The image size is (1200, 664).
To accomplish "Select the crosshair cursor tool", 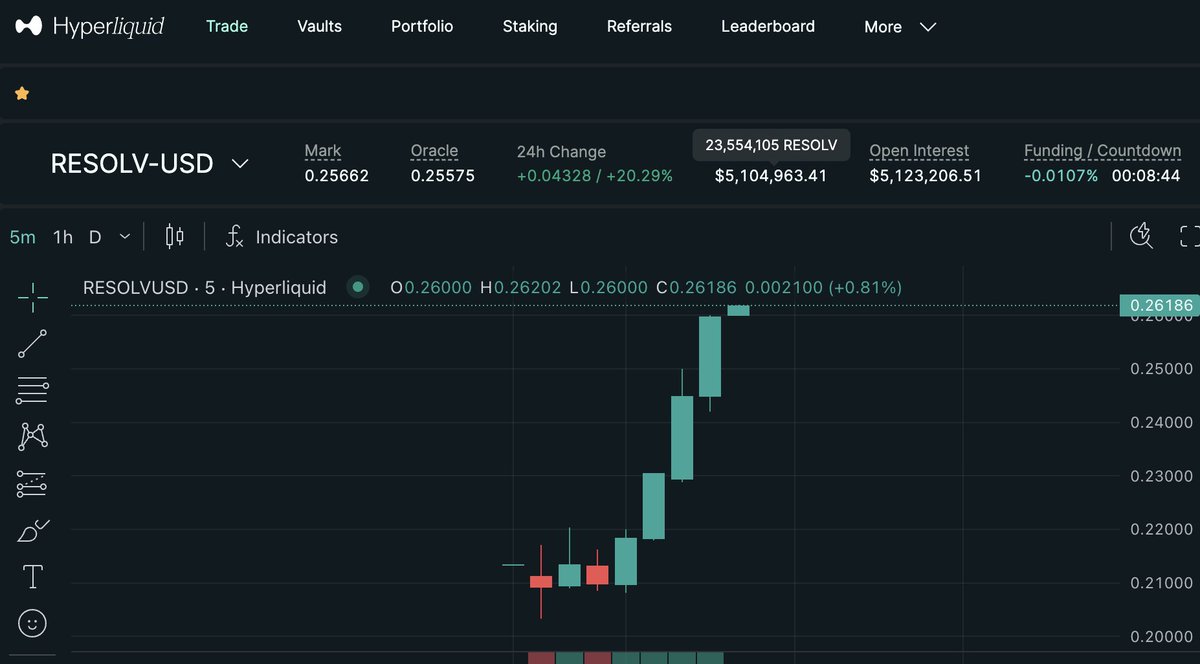I will click(32, 296).
